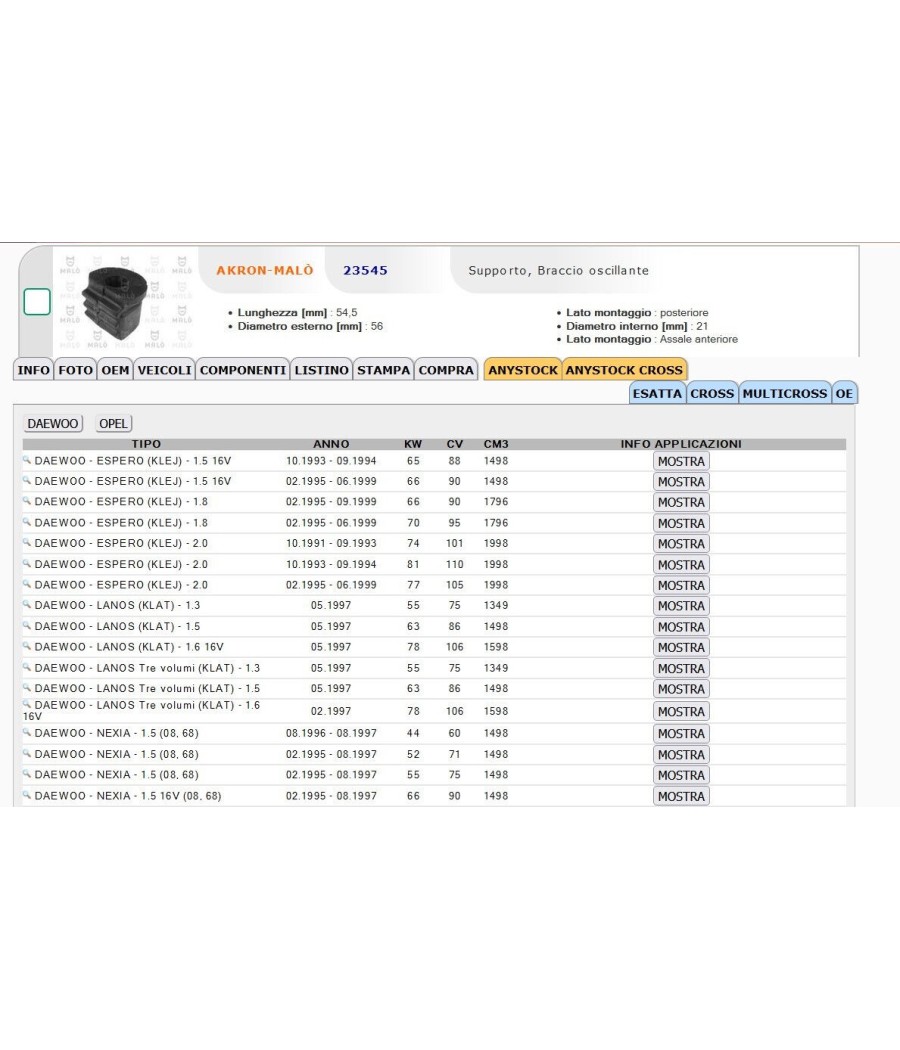Click the AKRON-MALÒ brand name
Image resolution: width=900 pixels, height=1050 pixels.
265,270
